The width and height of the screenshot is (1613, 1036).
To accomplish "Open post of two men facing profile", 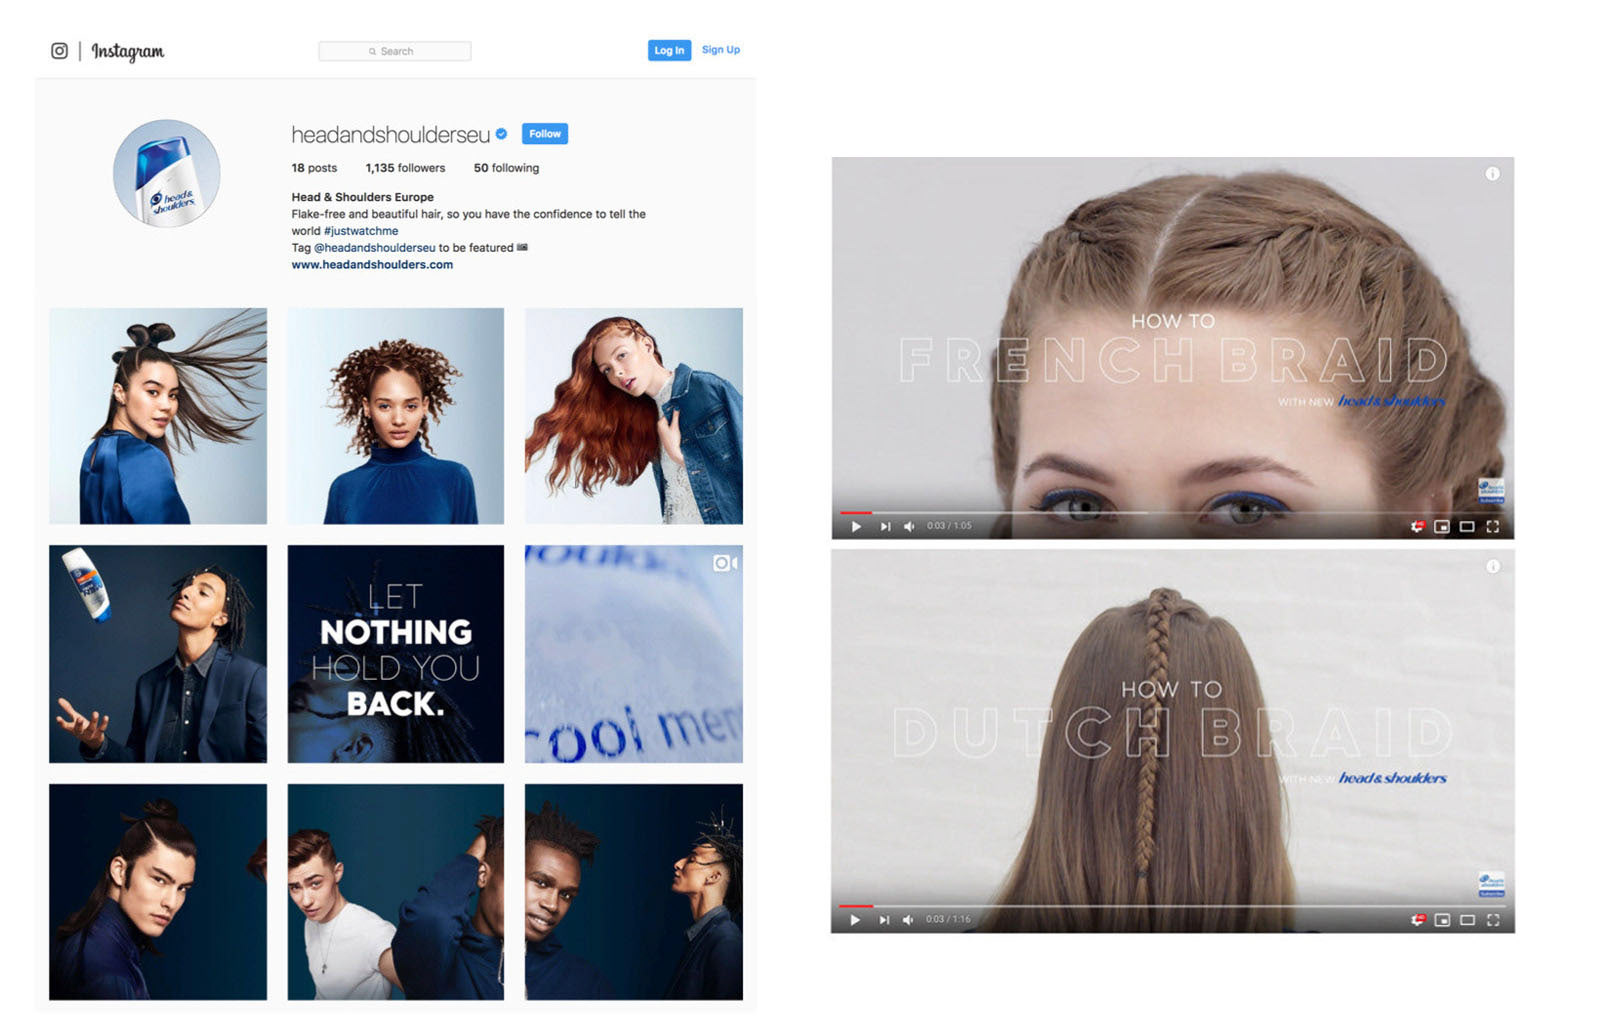I will 634,892.
